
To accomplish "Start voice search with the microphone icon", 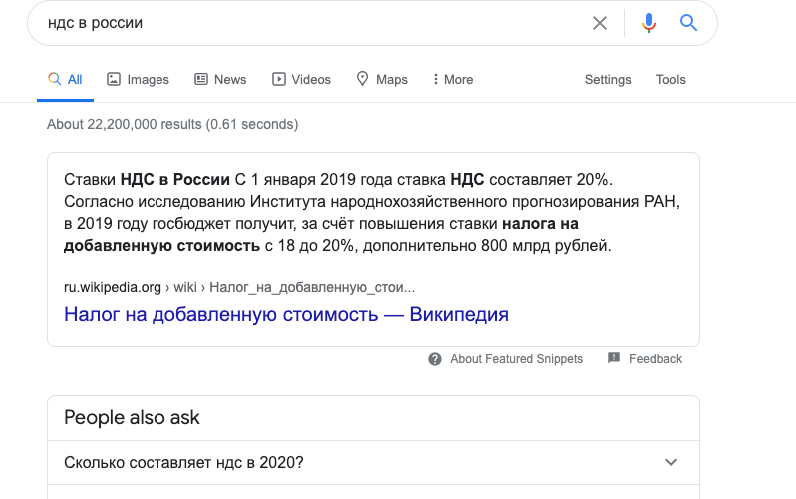I will click(x=648, y=23).
